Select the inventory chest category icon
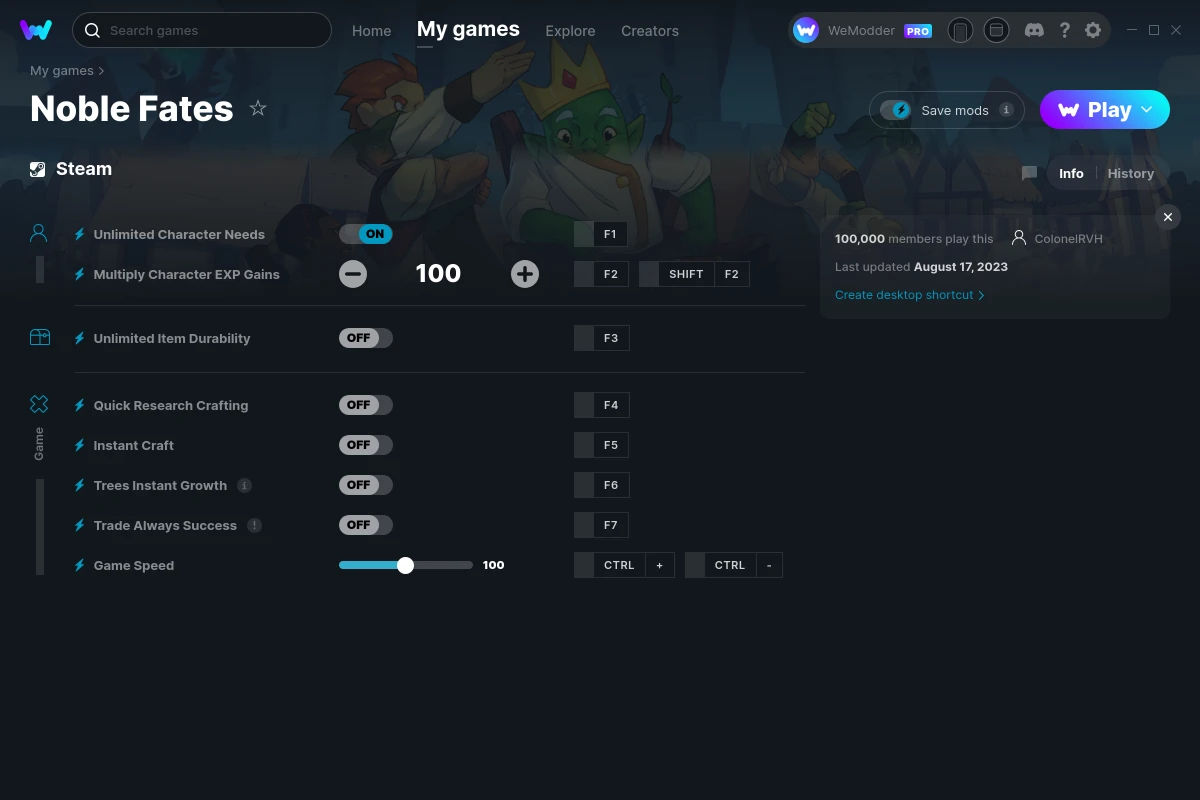This screenshot has width=1200, height=800. coord(39,338)
